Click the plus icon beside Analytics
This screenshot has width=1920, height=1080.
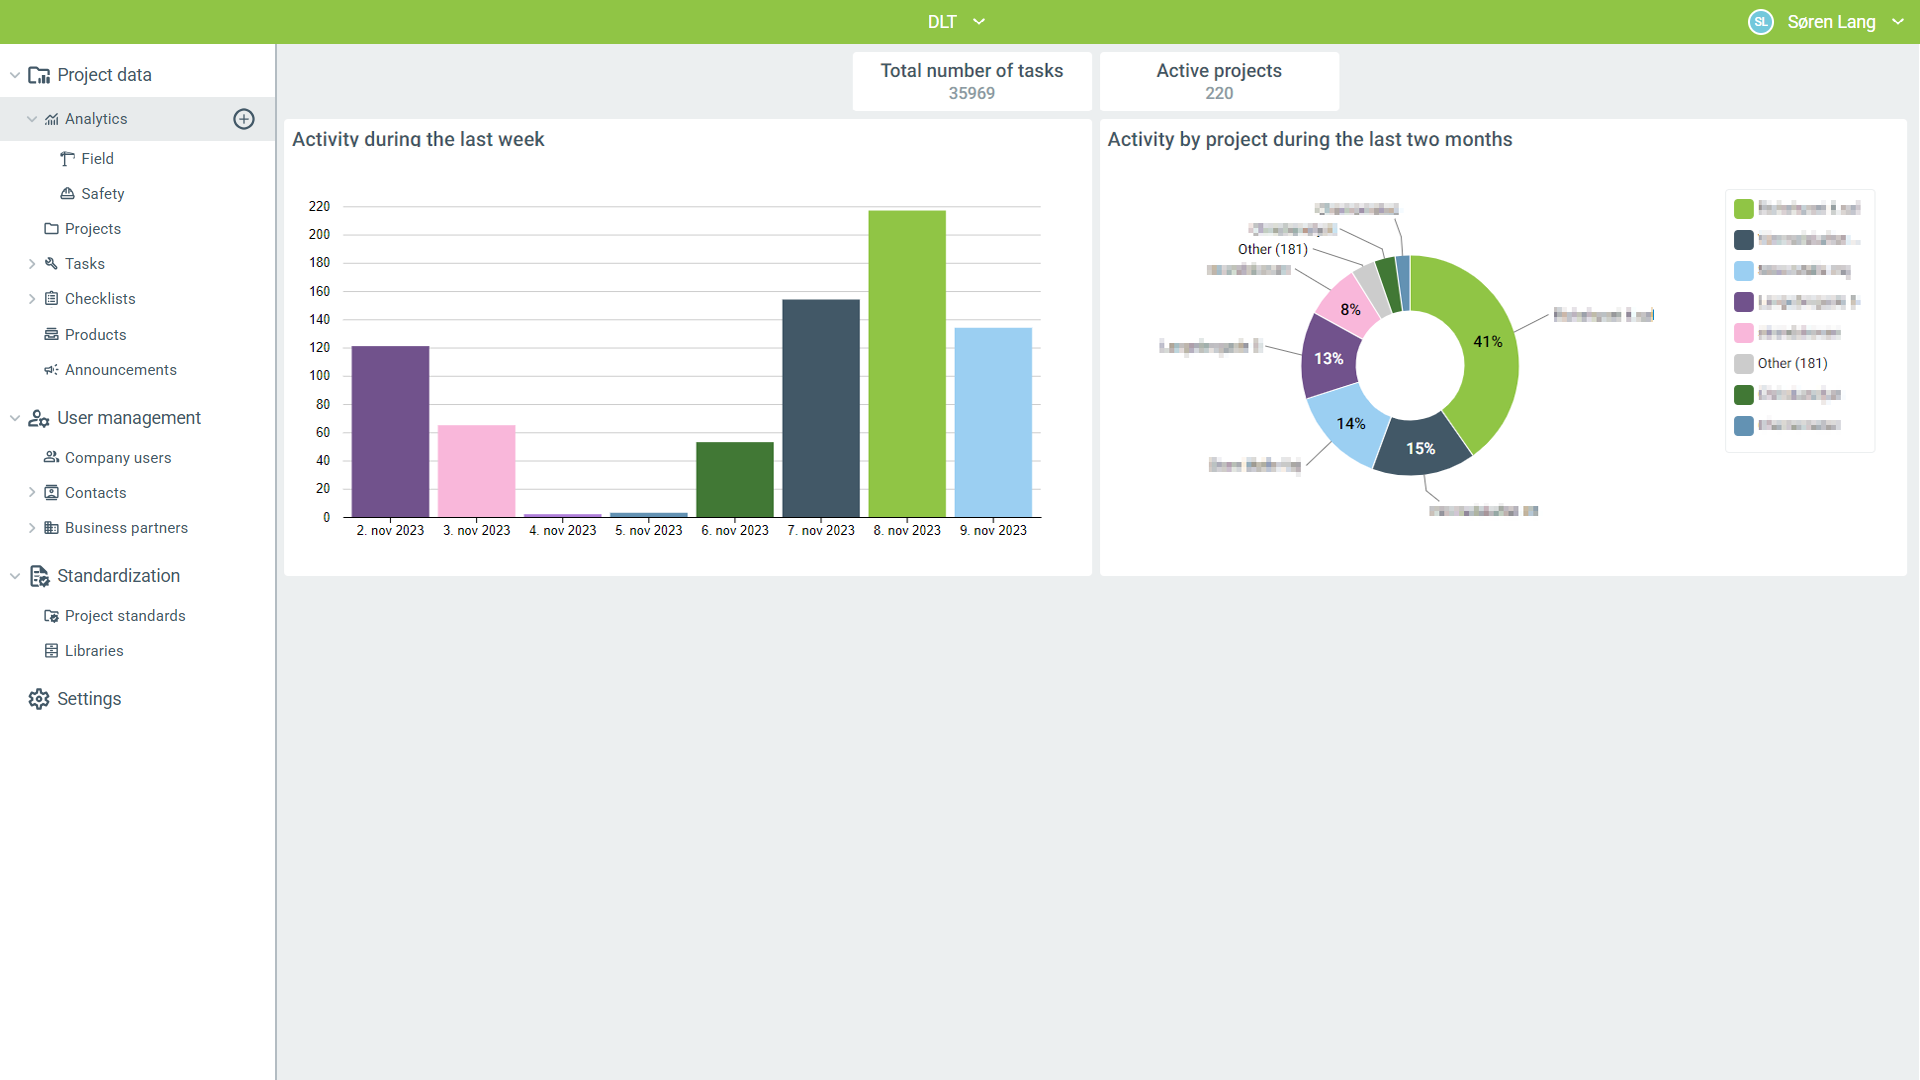coord(244,119)
